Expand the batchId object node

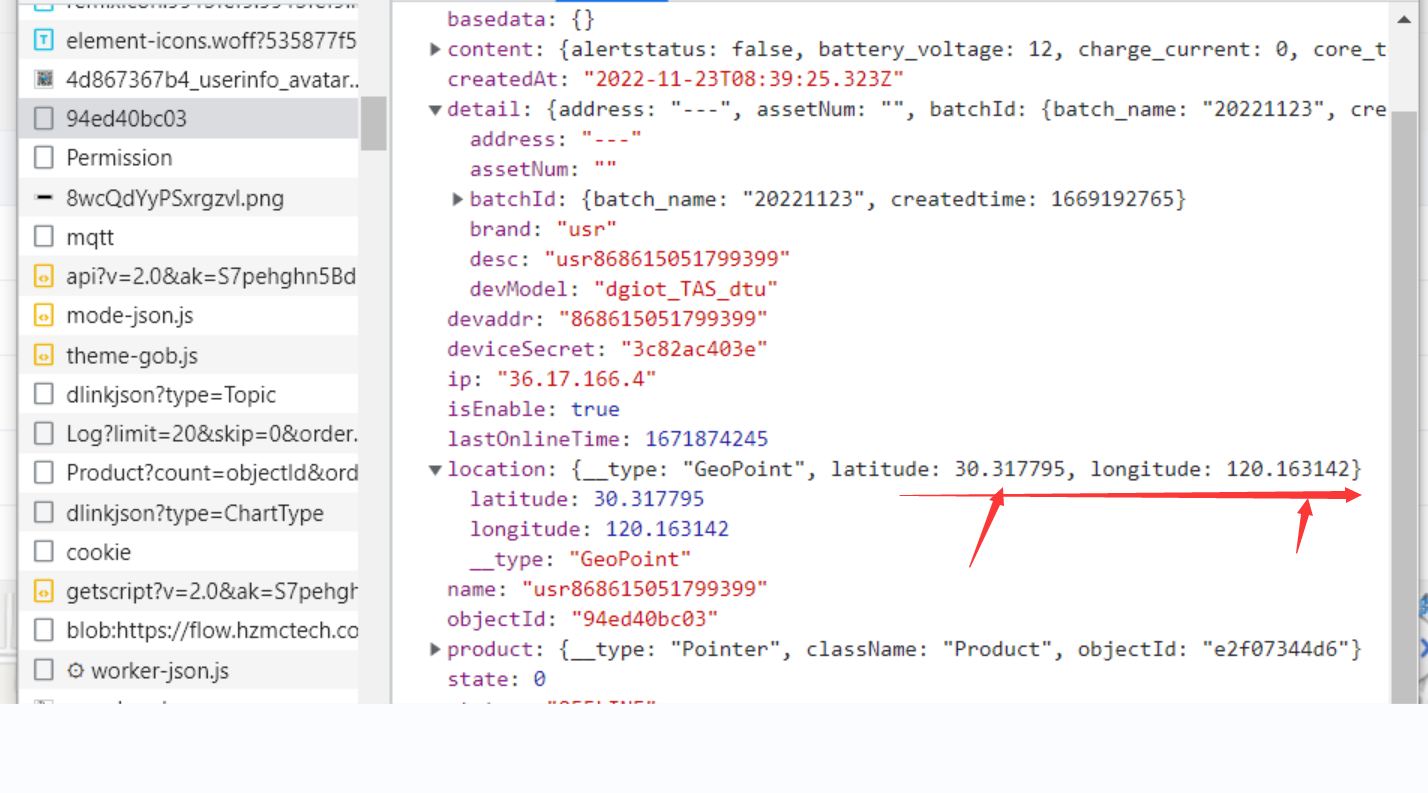(x=457, y=198)
